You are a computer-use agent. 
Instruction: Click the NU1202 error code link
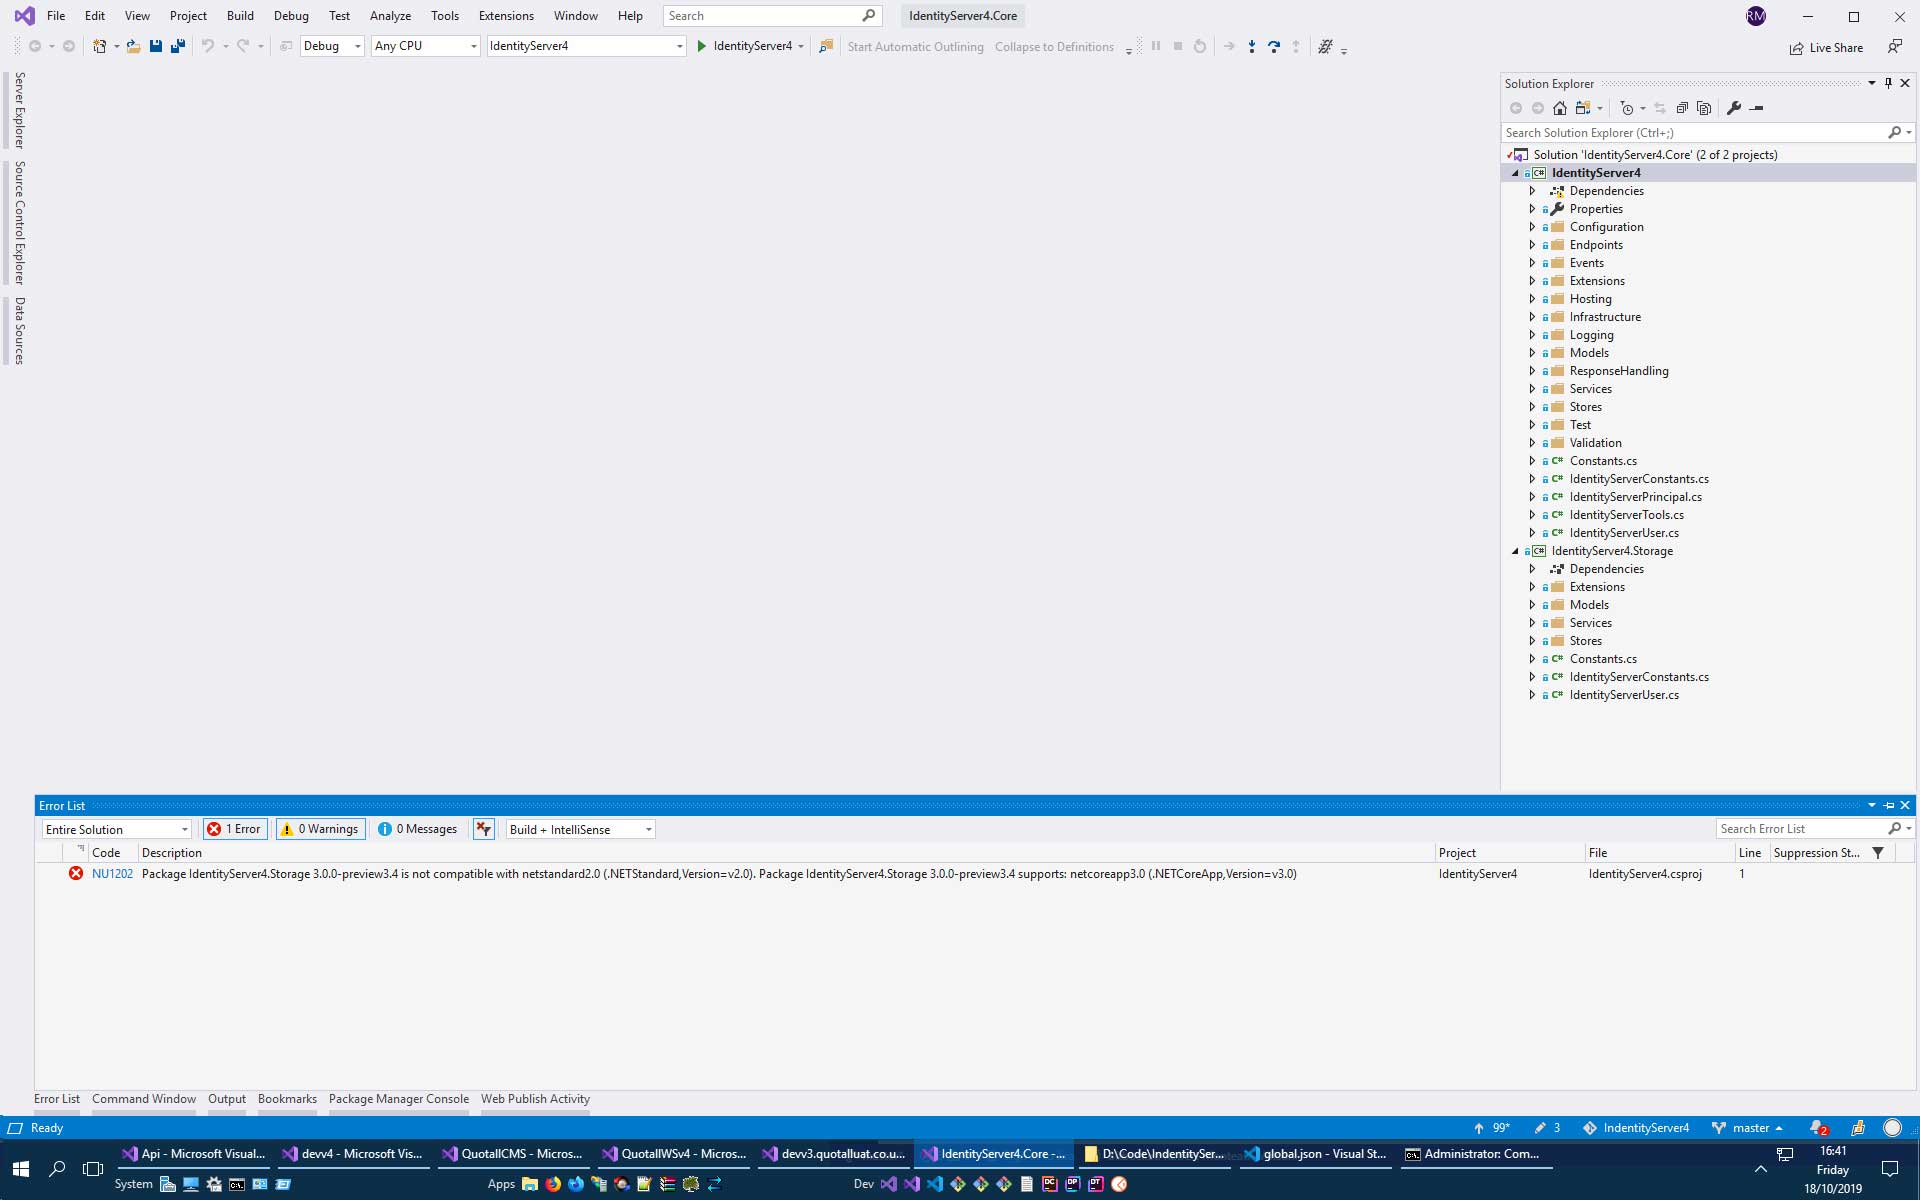pos(112,874)
